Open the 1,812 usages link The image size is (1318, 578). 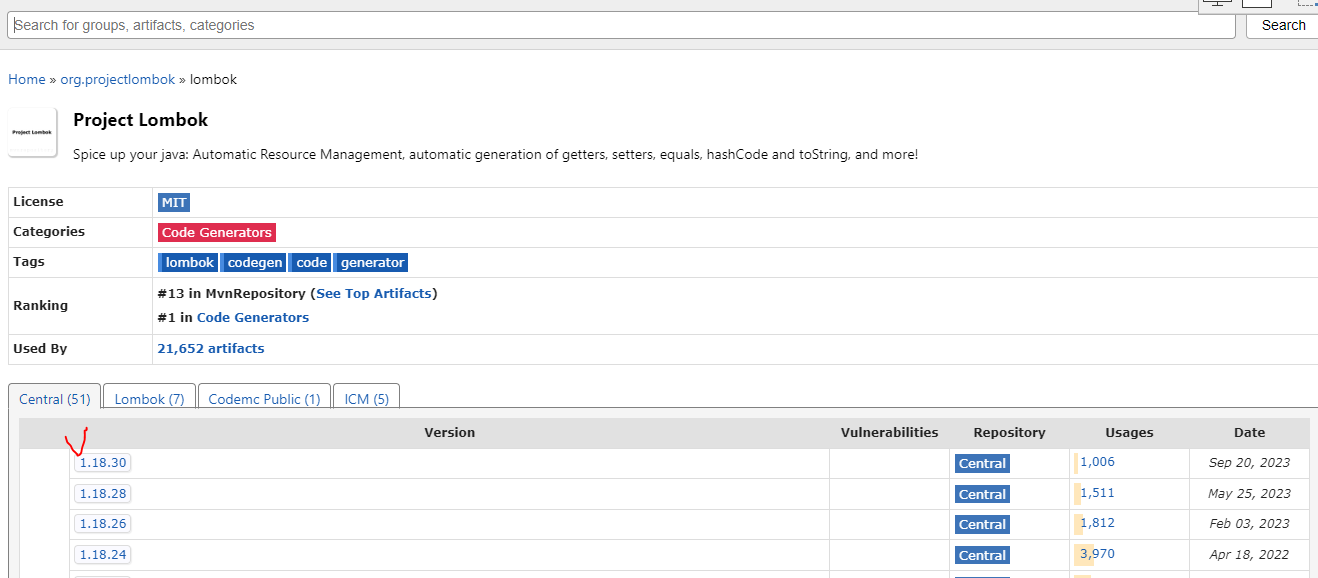pyautogui.click(x=1097, y=523)
